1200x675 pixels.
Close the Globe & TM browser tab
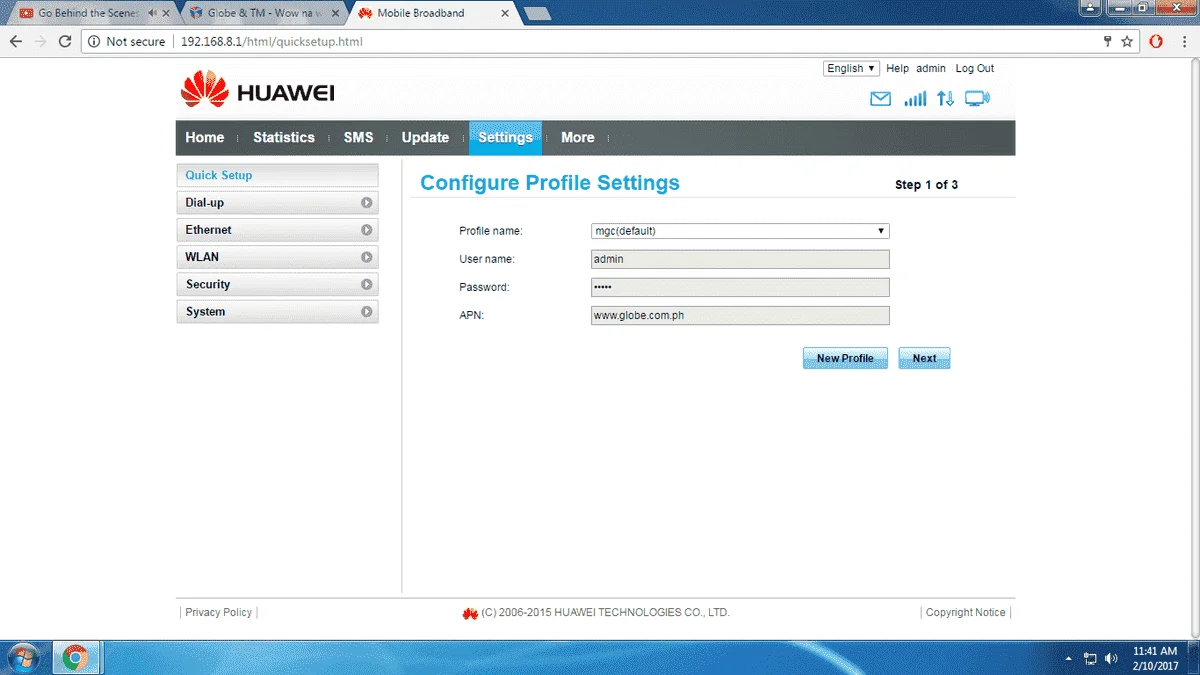point(335,13)
